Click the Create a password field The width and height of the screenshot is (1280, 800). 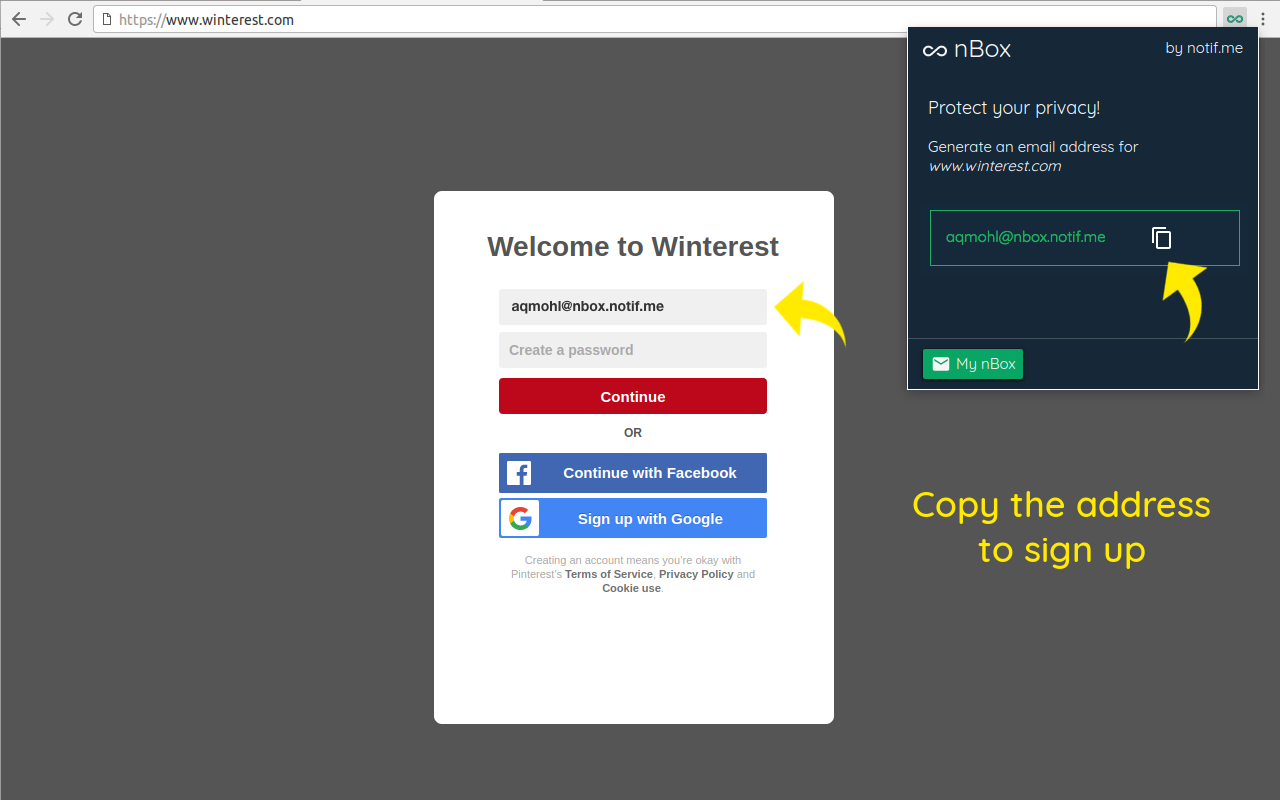point(633,350)
